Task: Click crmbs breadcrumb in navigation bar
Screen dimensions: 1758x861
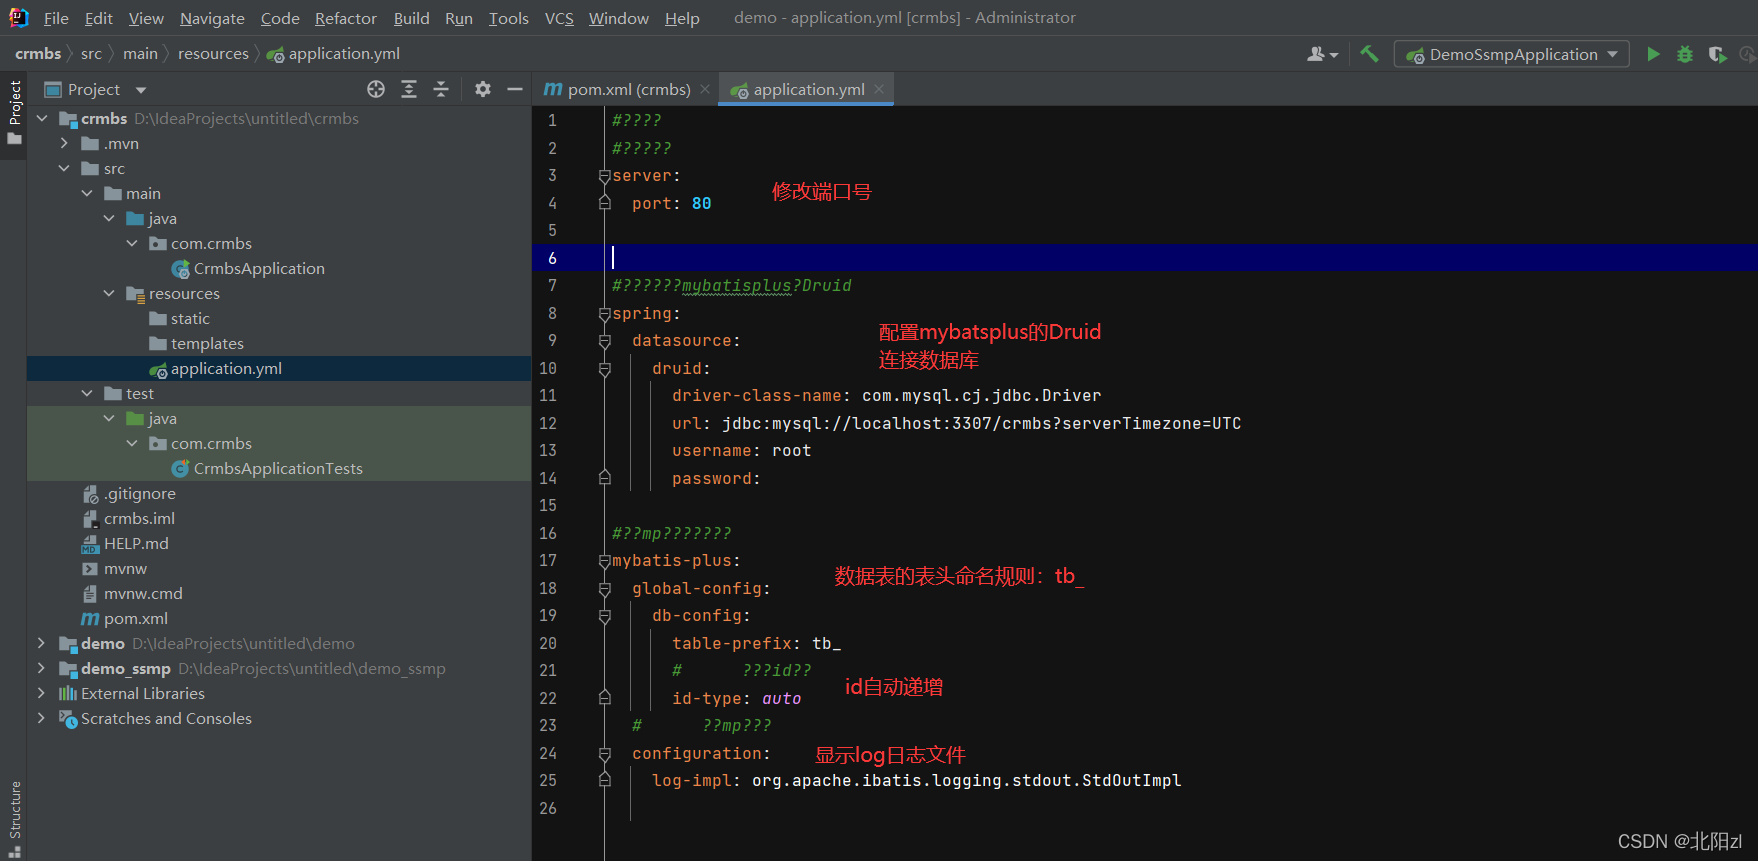Action: pyautogui.click(x=38, y=53)
